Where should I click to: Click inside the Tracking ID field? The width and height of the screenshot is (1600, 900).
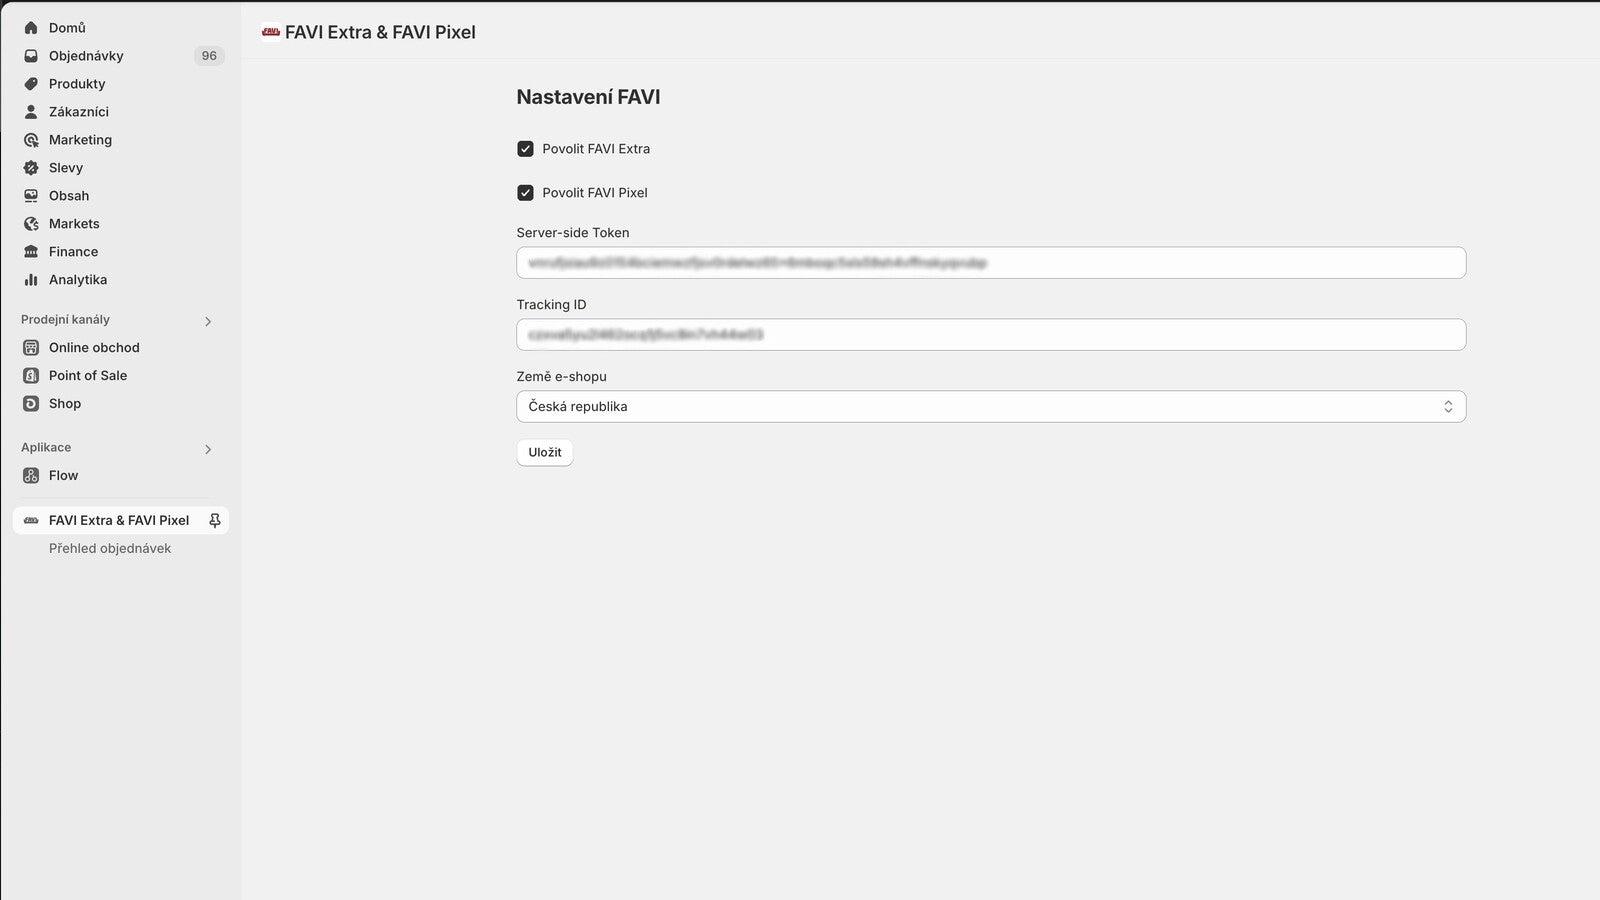tap(990, 334)
